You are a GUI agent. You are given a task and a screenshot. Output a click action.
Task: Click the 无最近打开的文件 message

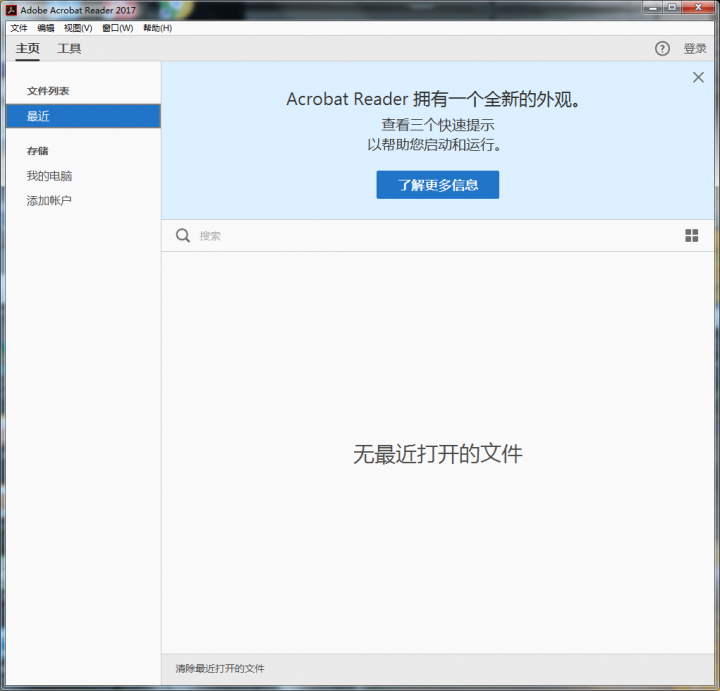pos(438,454)
